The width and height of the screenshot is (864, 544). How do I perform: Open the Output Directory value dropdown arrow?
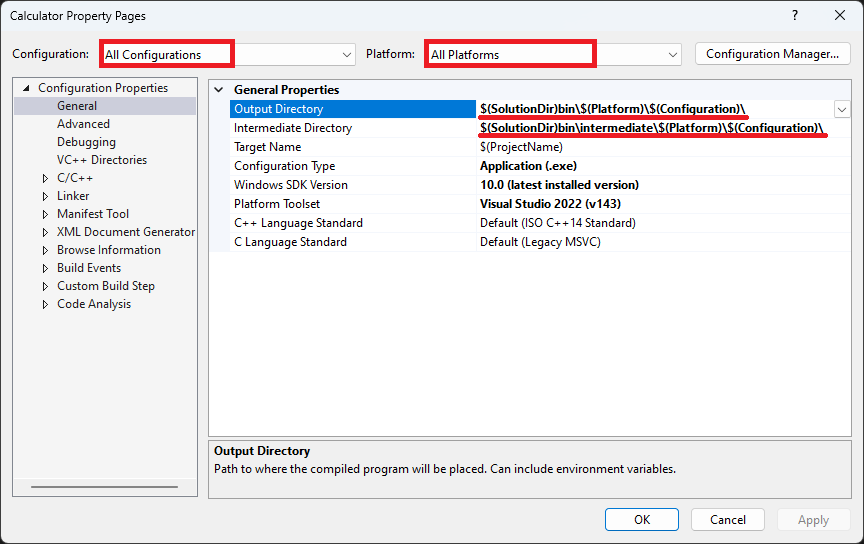click(841, 110)
